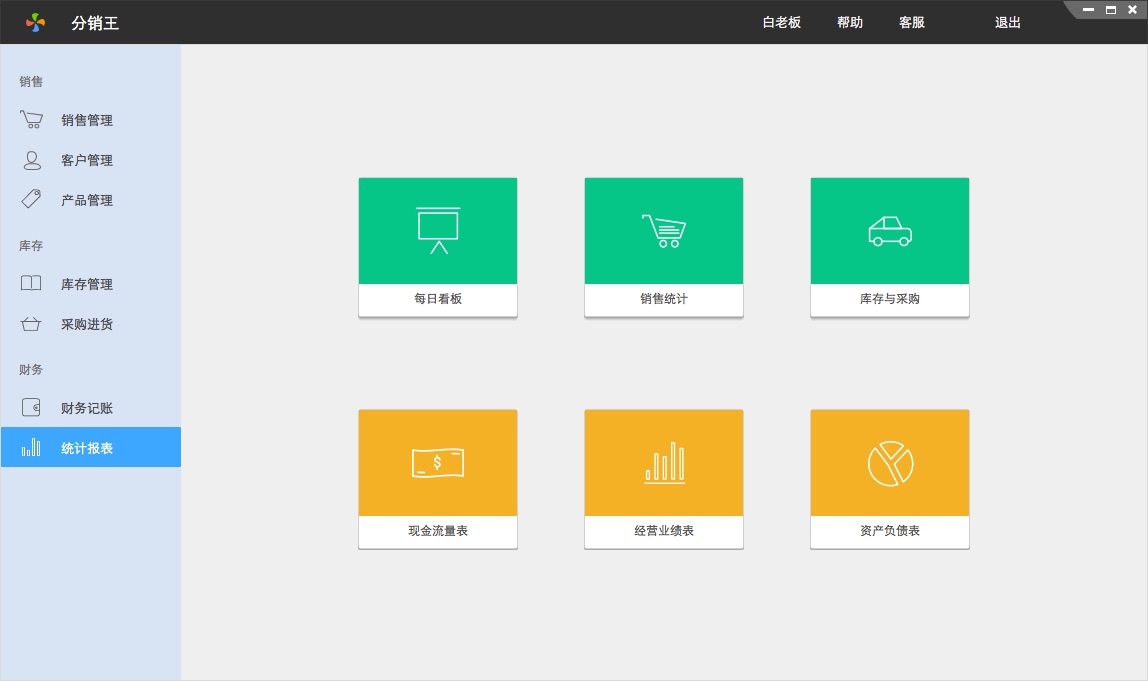The image size is (1148, 681).
Task: Click the 现金流量表 banknote icon
Action: coord(438,463)
